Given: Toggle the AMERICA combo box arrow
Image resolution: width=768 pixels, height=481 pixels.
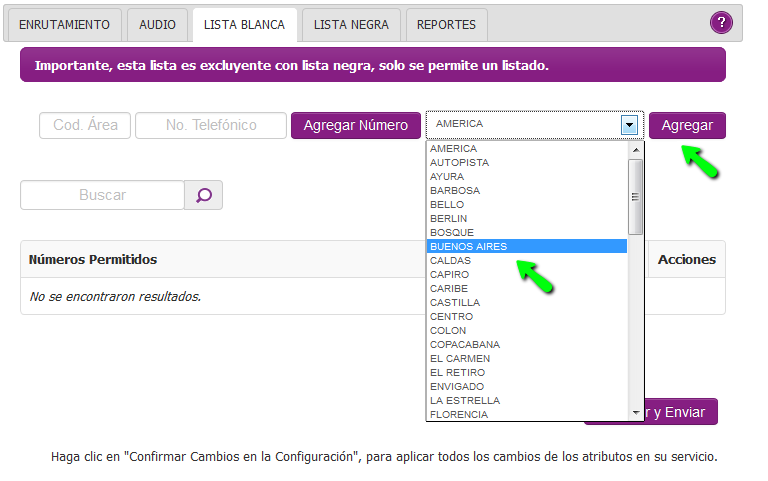Looking at the screenshot, I should click(629, 125).
